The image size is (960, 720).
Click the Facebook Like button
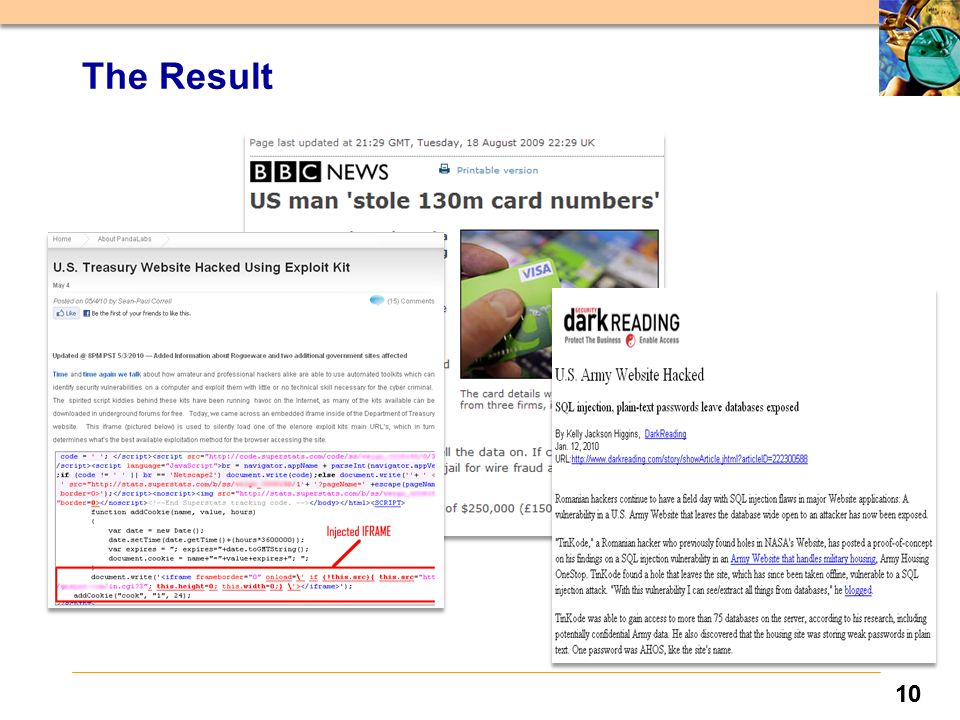[66, 313]
